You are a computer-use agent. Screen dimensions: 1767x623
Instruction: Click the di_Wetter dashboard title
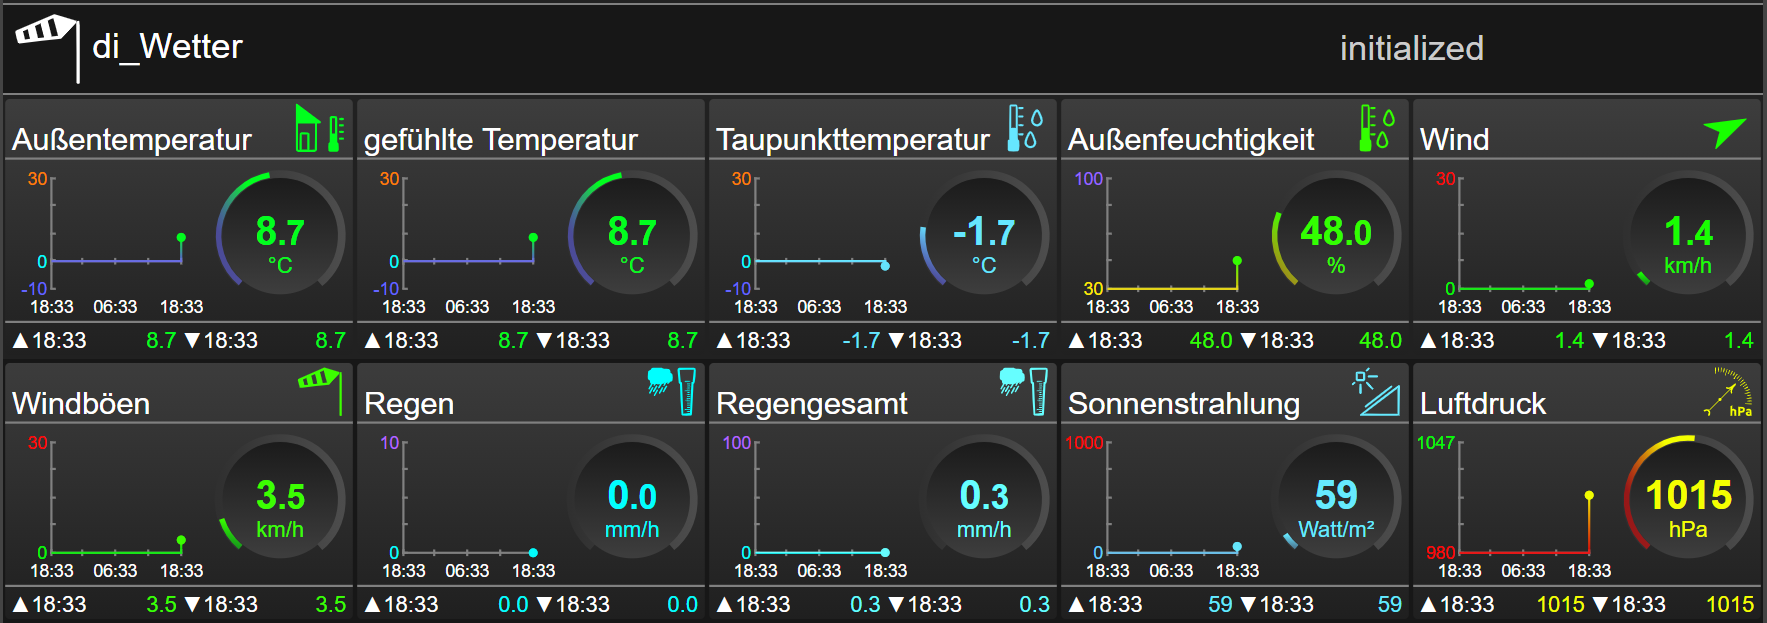pos(167,47)
